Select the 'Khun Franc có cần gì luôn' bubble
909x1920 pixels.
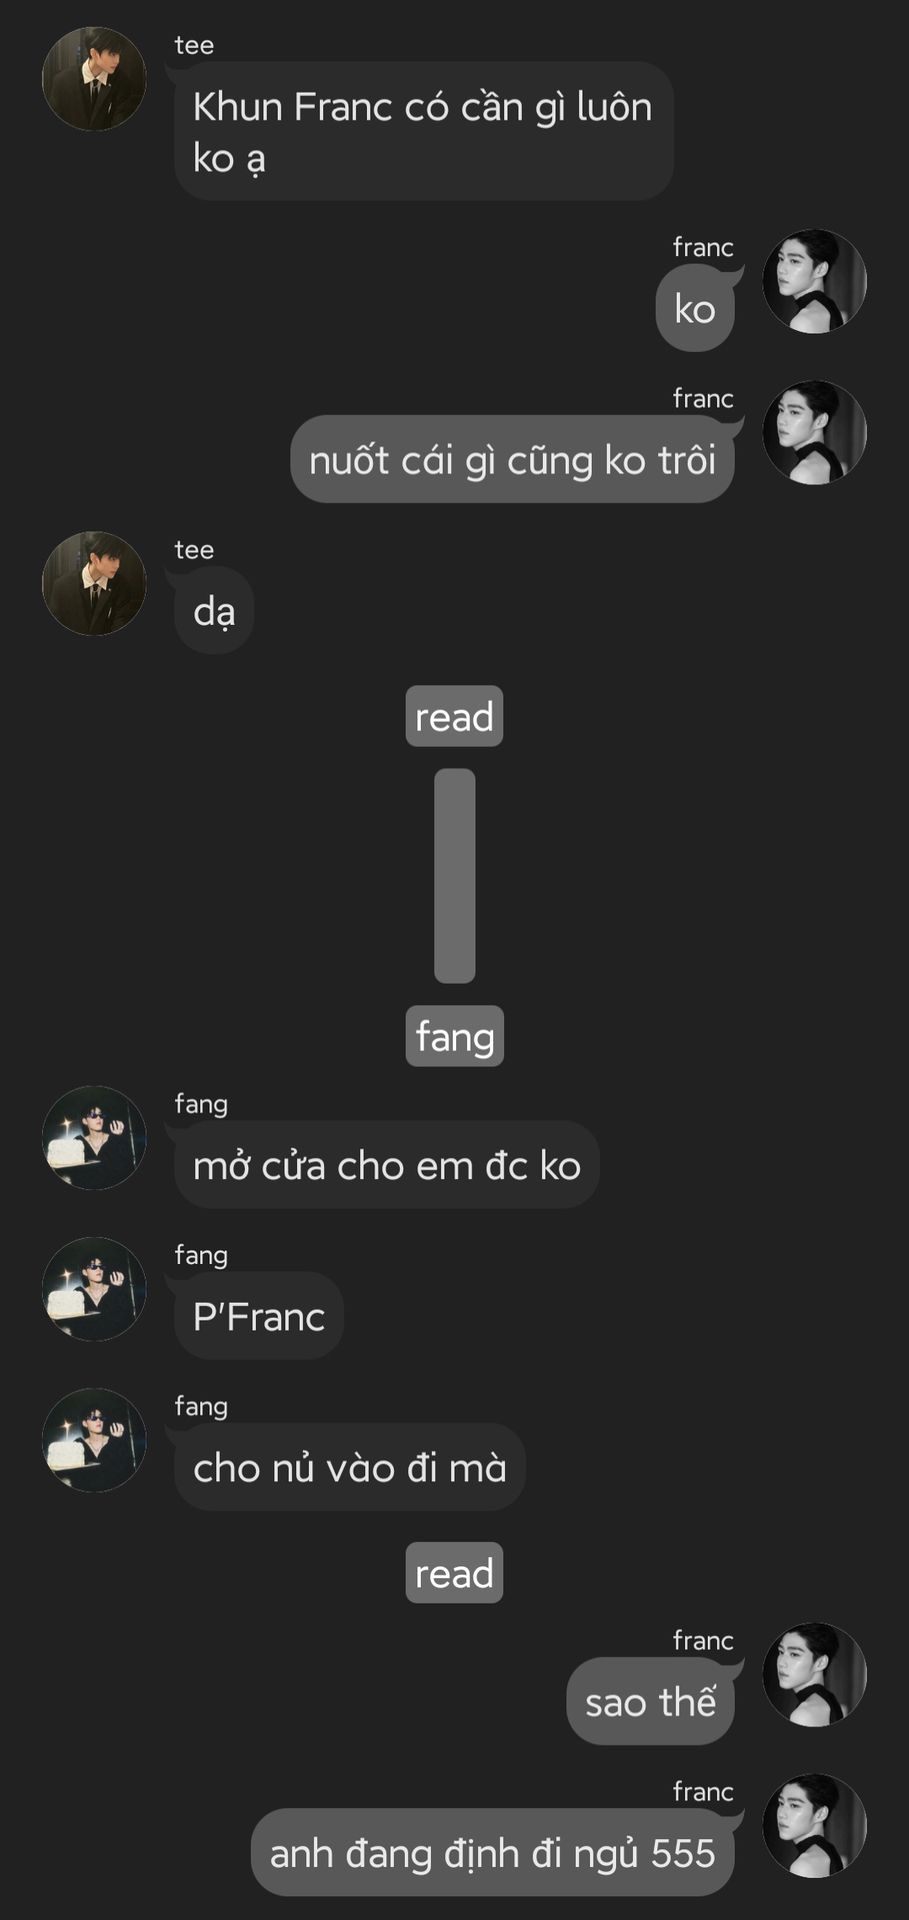click(x=423, y=131)
